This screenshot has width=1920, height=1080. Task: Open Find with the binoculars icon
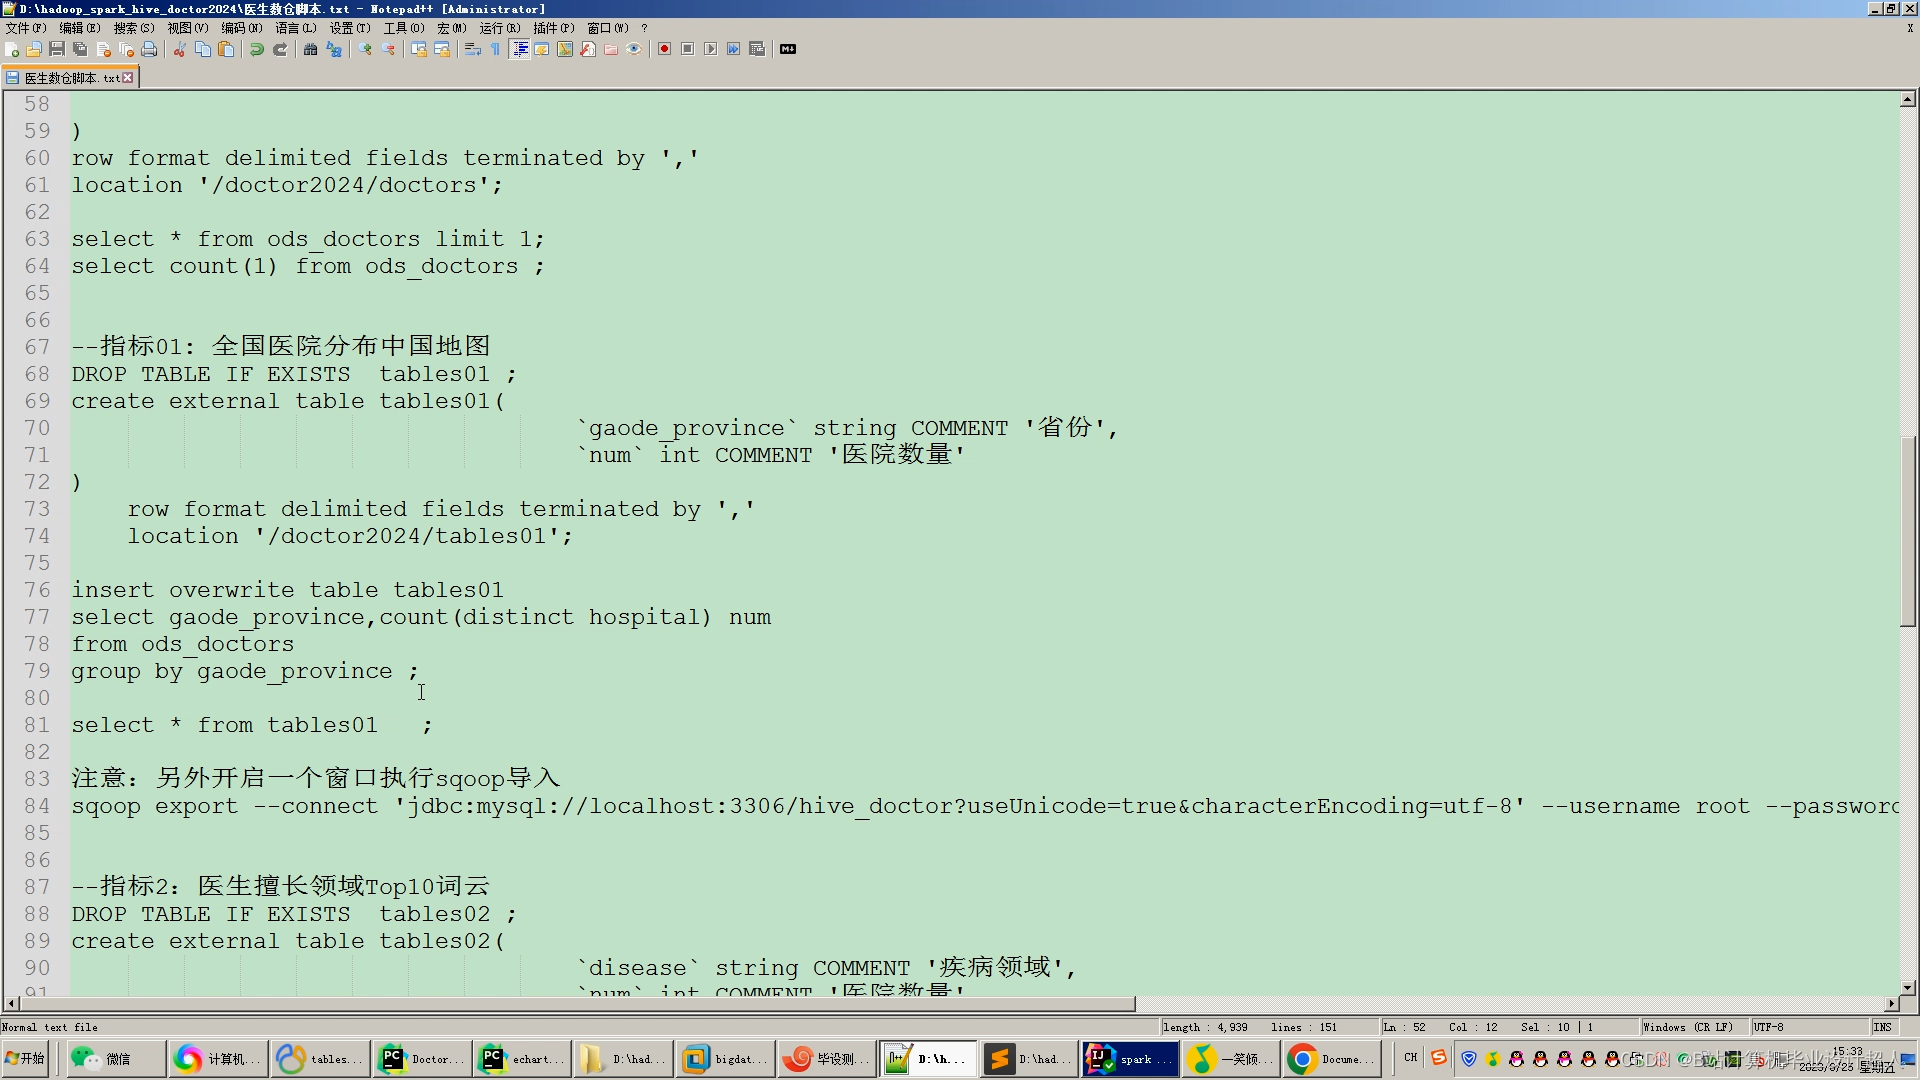[310, 49]
